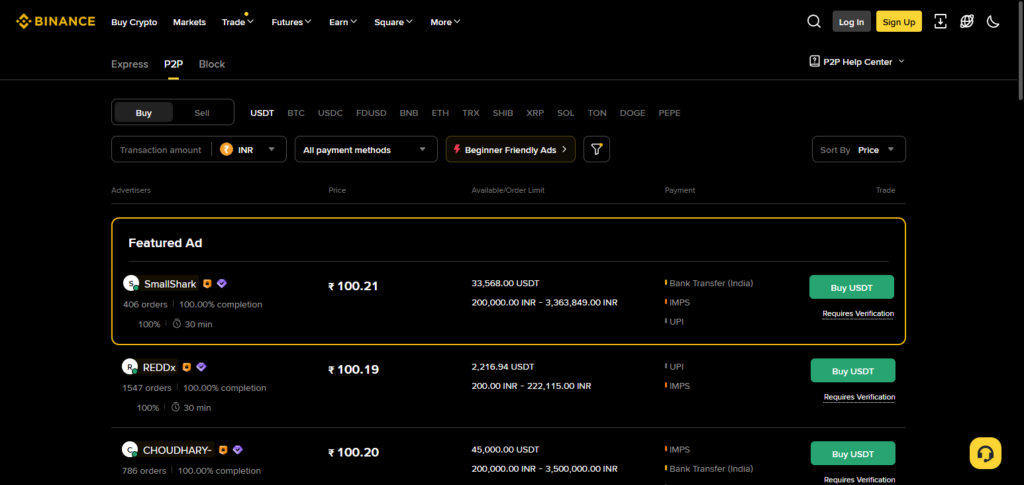Toggle dark mode moon icon
1024x485 pixels.
[x=993, y=22]
